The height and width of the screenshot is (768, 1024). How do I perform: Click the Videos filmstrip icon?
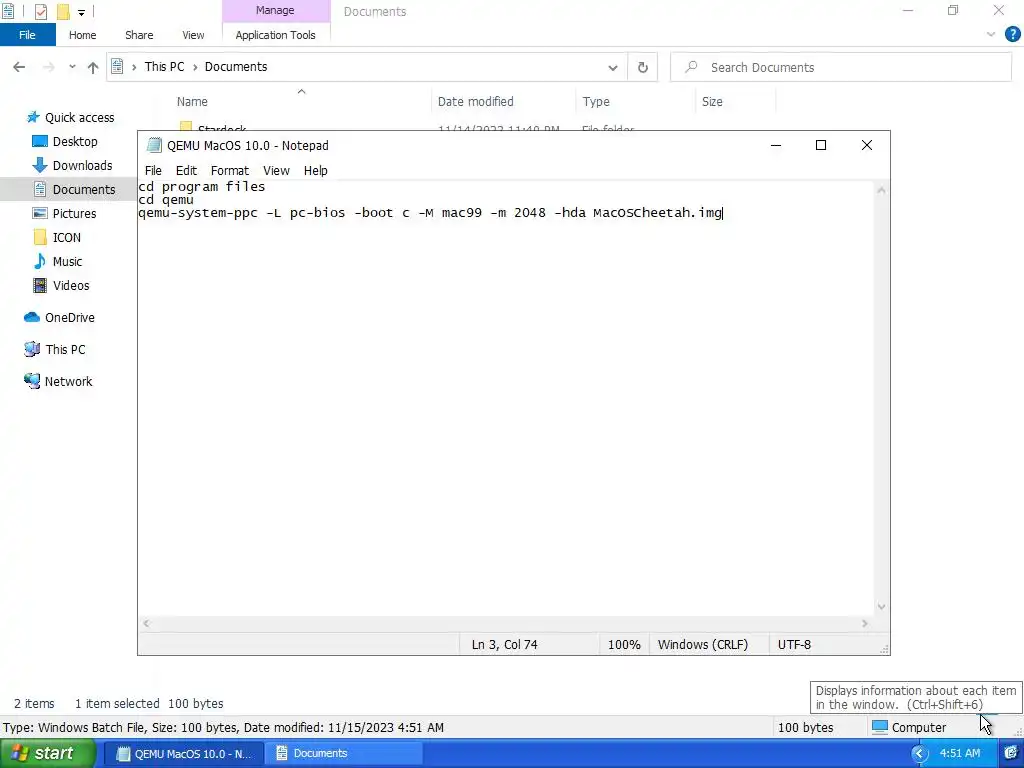[40, 285]
